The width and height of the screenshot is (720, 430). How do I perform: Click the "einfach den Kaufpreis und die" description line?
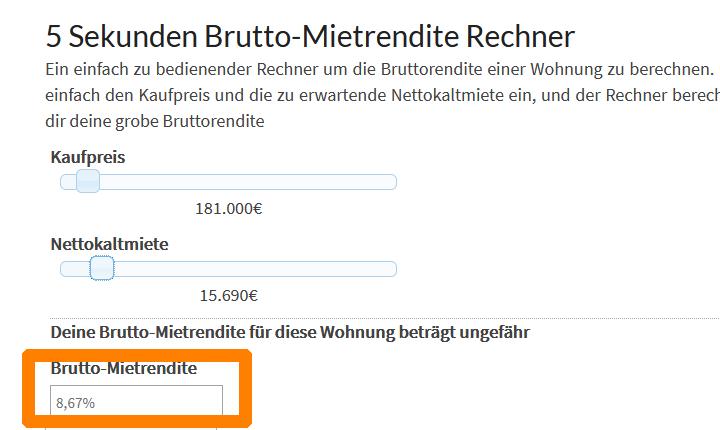pyautogui.click(x=380, y=96)
